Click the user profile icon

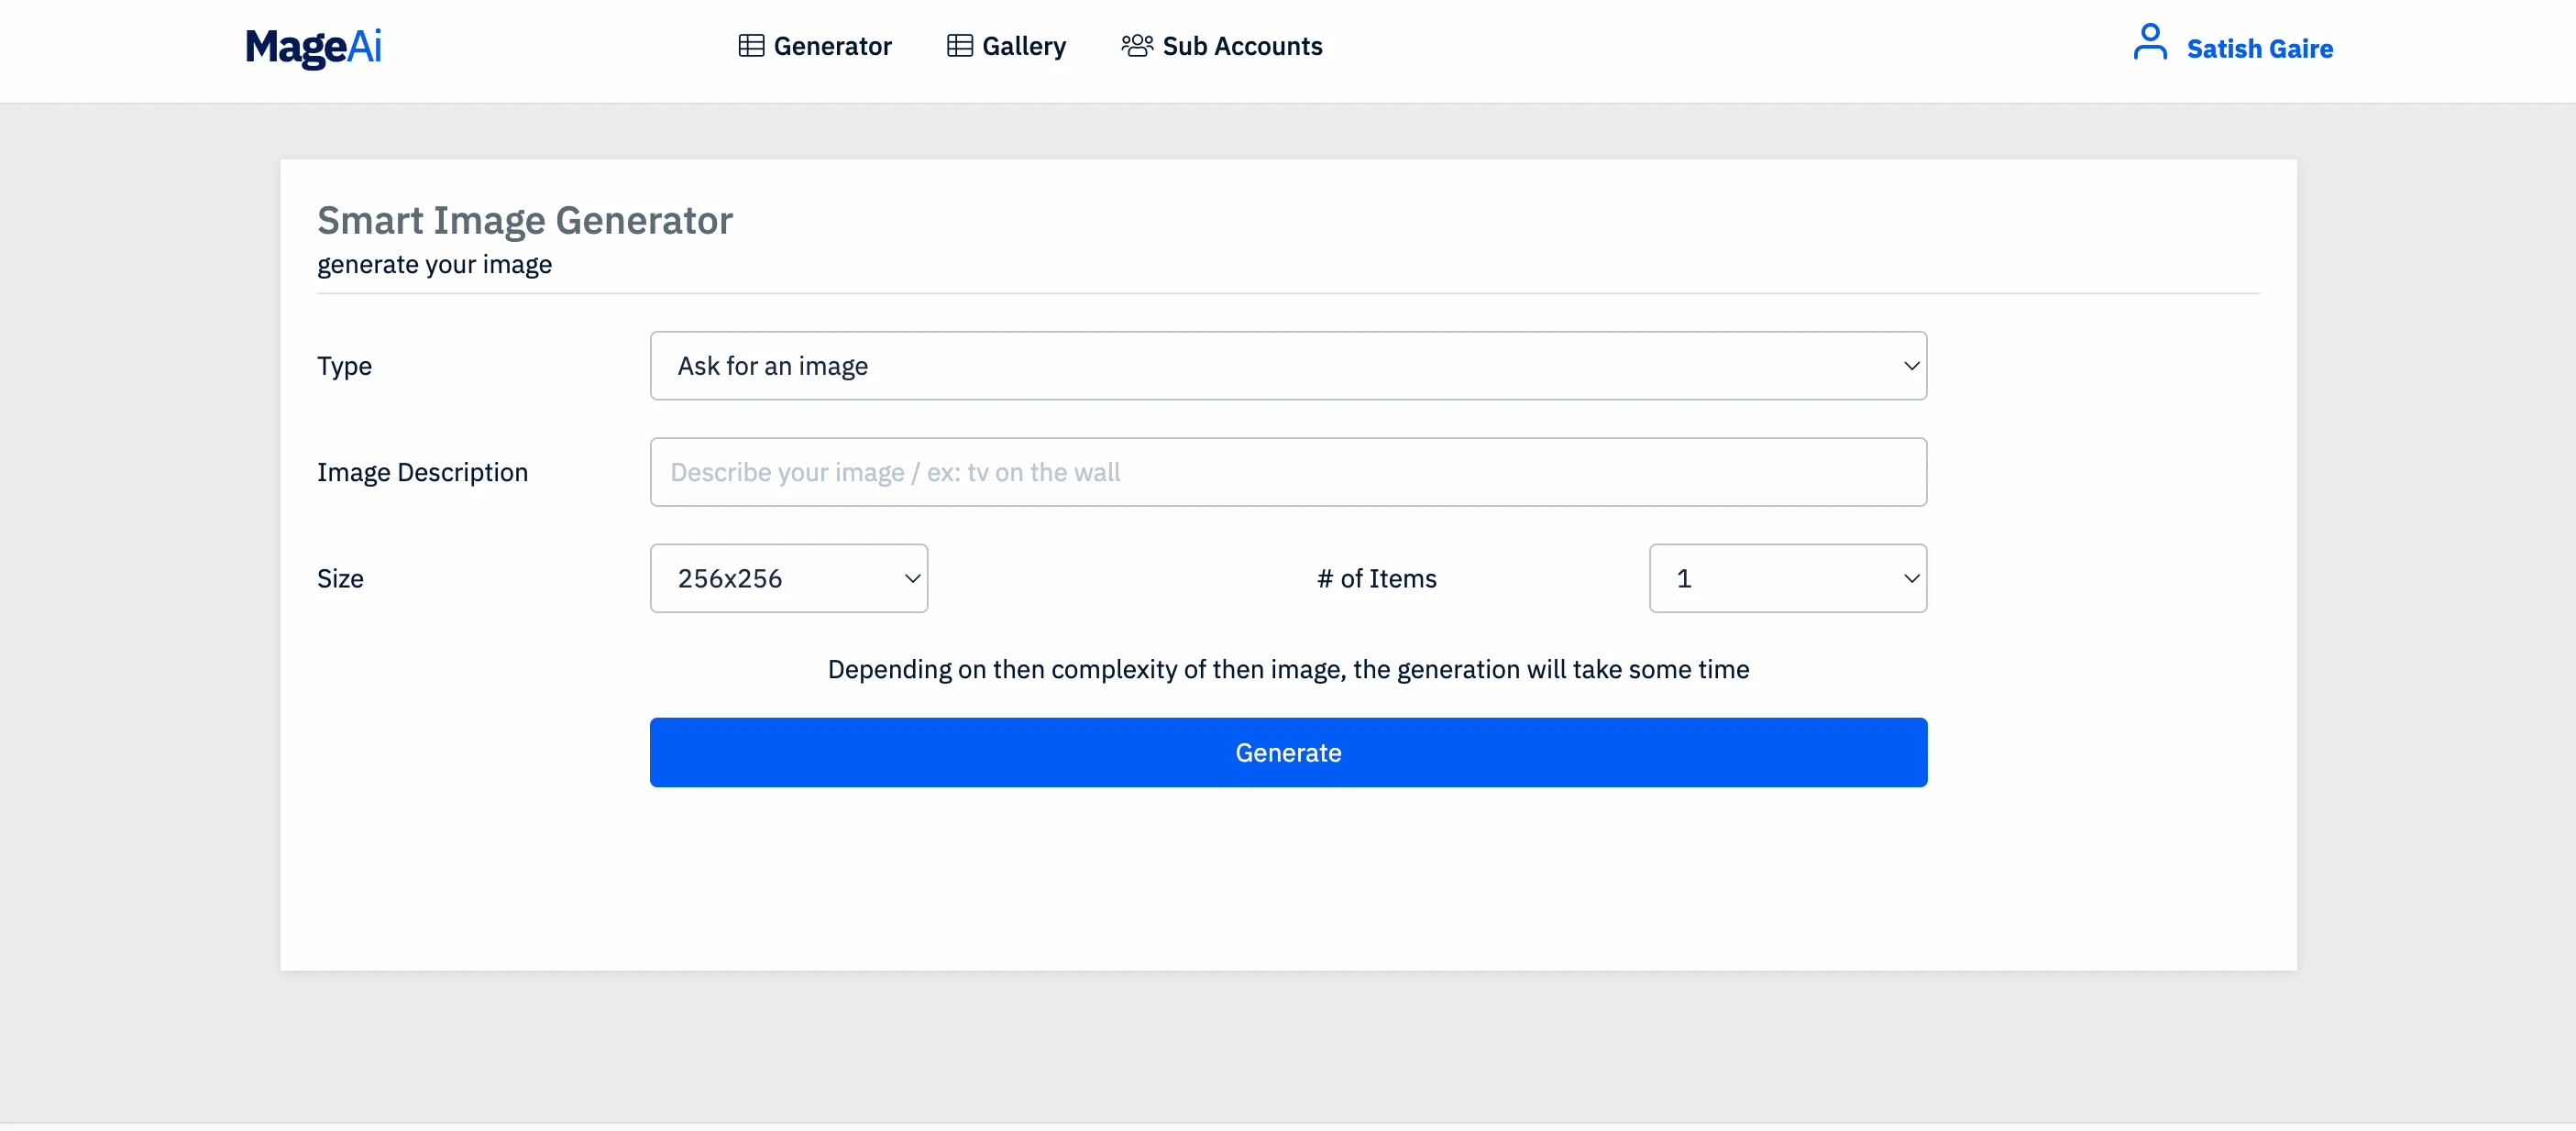point(2149,44)
